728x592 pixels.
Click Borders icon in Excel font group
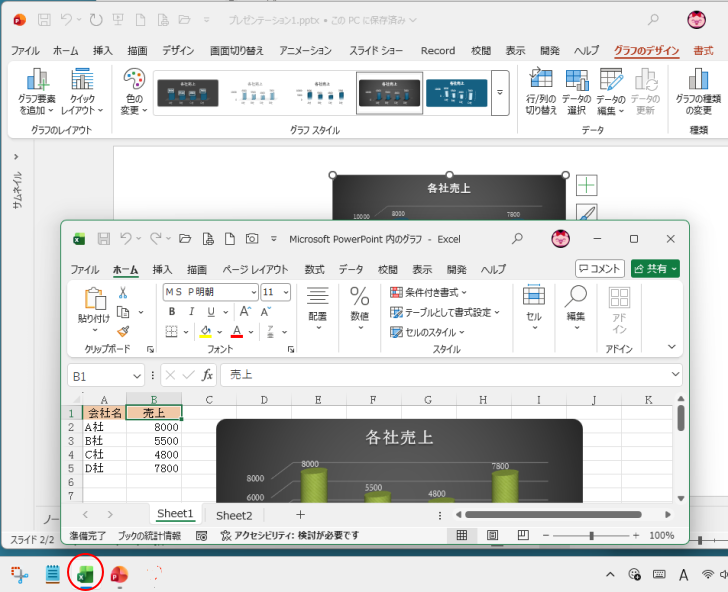point(172,332)
